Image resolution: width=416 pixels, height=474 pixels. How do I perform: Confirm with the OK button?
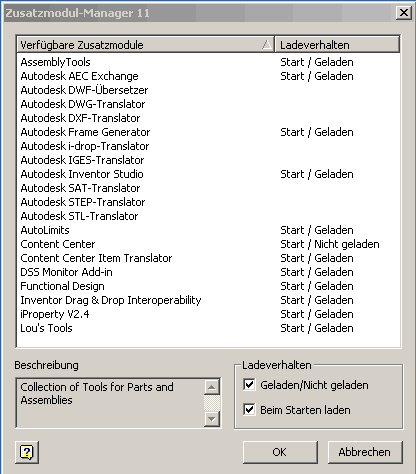tap(280, 452)
